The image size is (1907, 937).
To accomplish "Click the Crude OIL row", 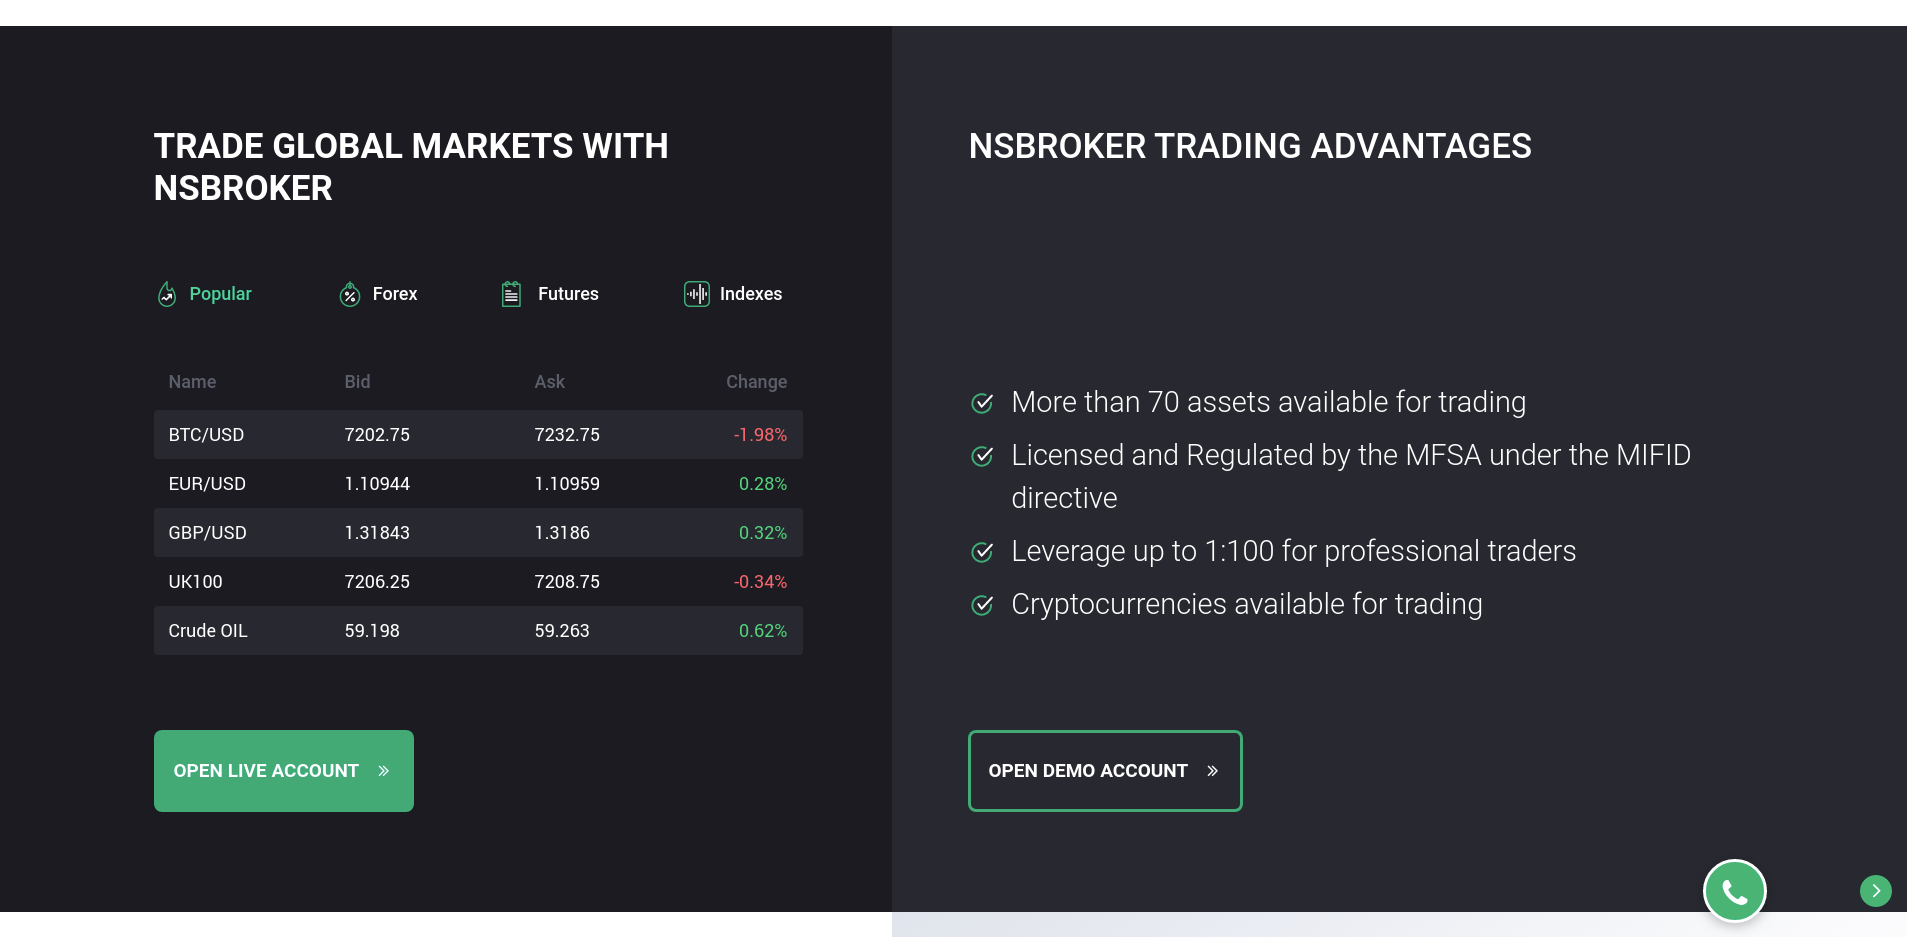I will coord(478,631).
